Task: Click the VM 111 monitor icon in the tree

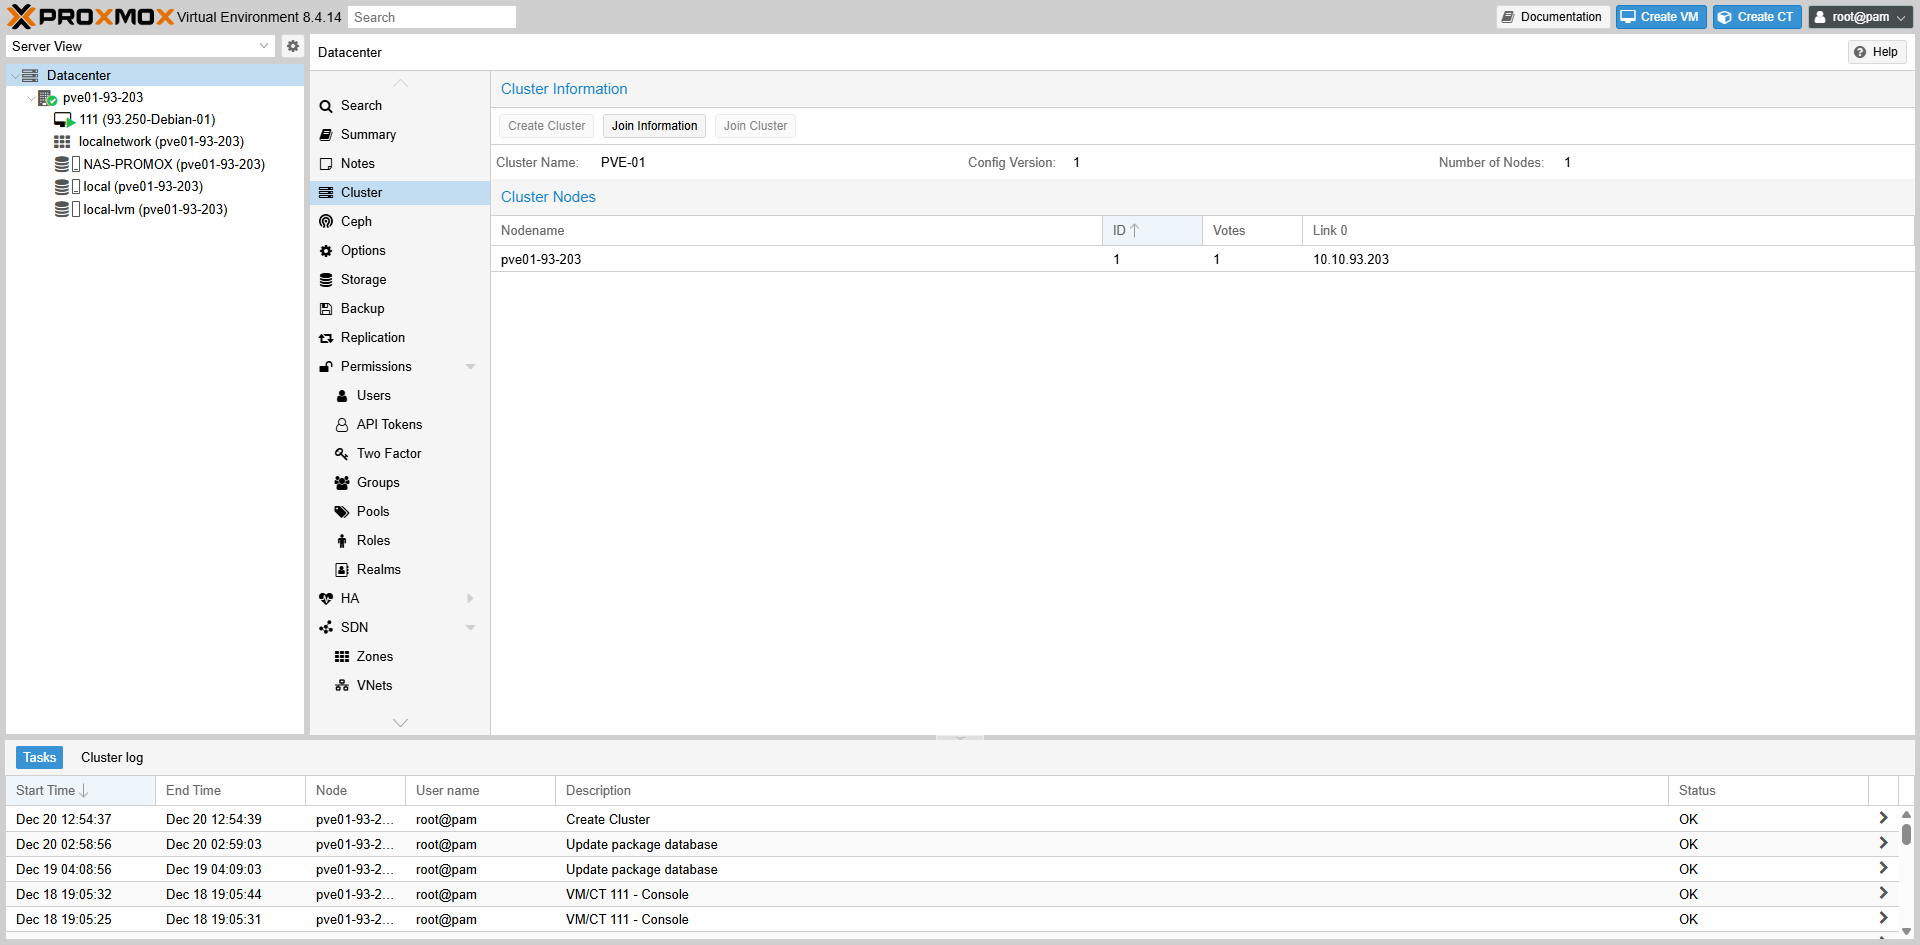Action: click(64, 120)
